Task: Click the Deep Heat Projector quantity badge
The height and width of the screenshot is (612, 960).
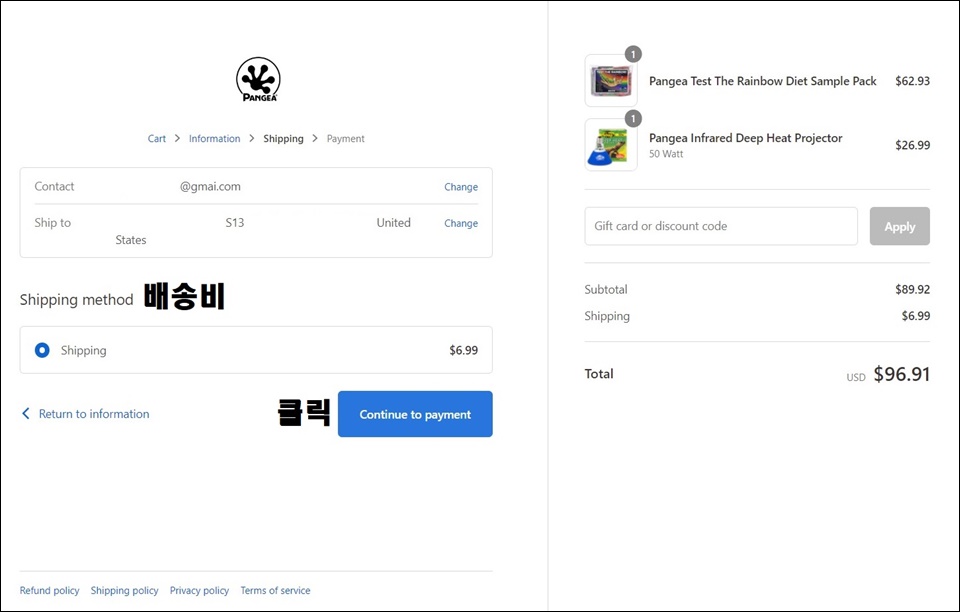Action: (x=633, y=118)
